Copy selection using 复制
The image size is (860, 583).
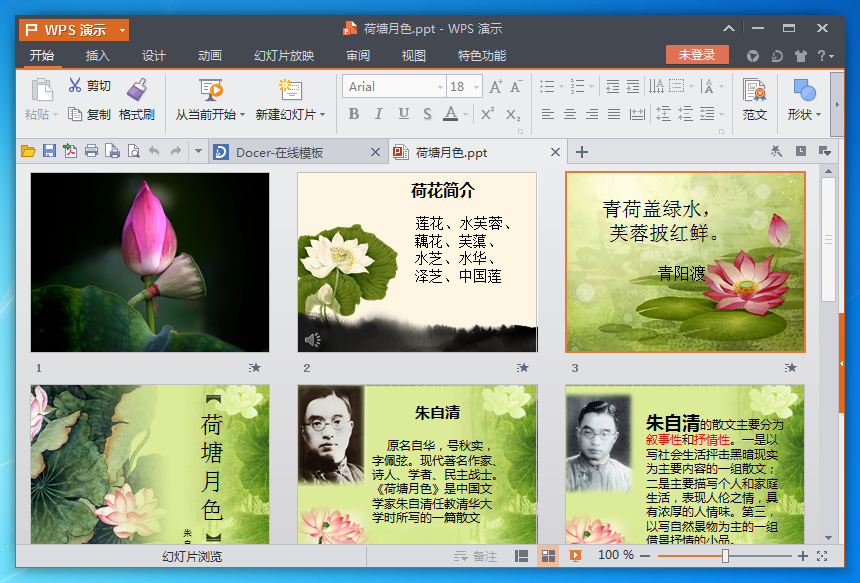point(89,114)
